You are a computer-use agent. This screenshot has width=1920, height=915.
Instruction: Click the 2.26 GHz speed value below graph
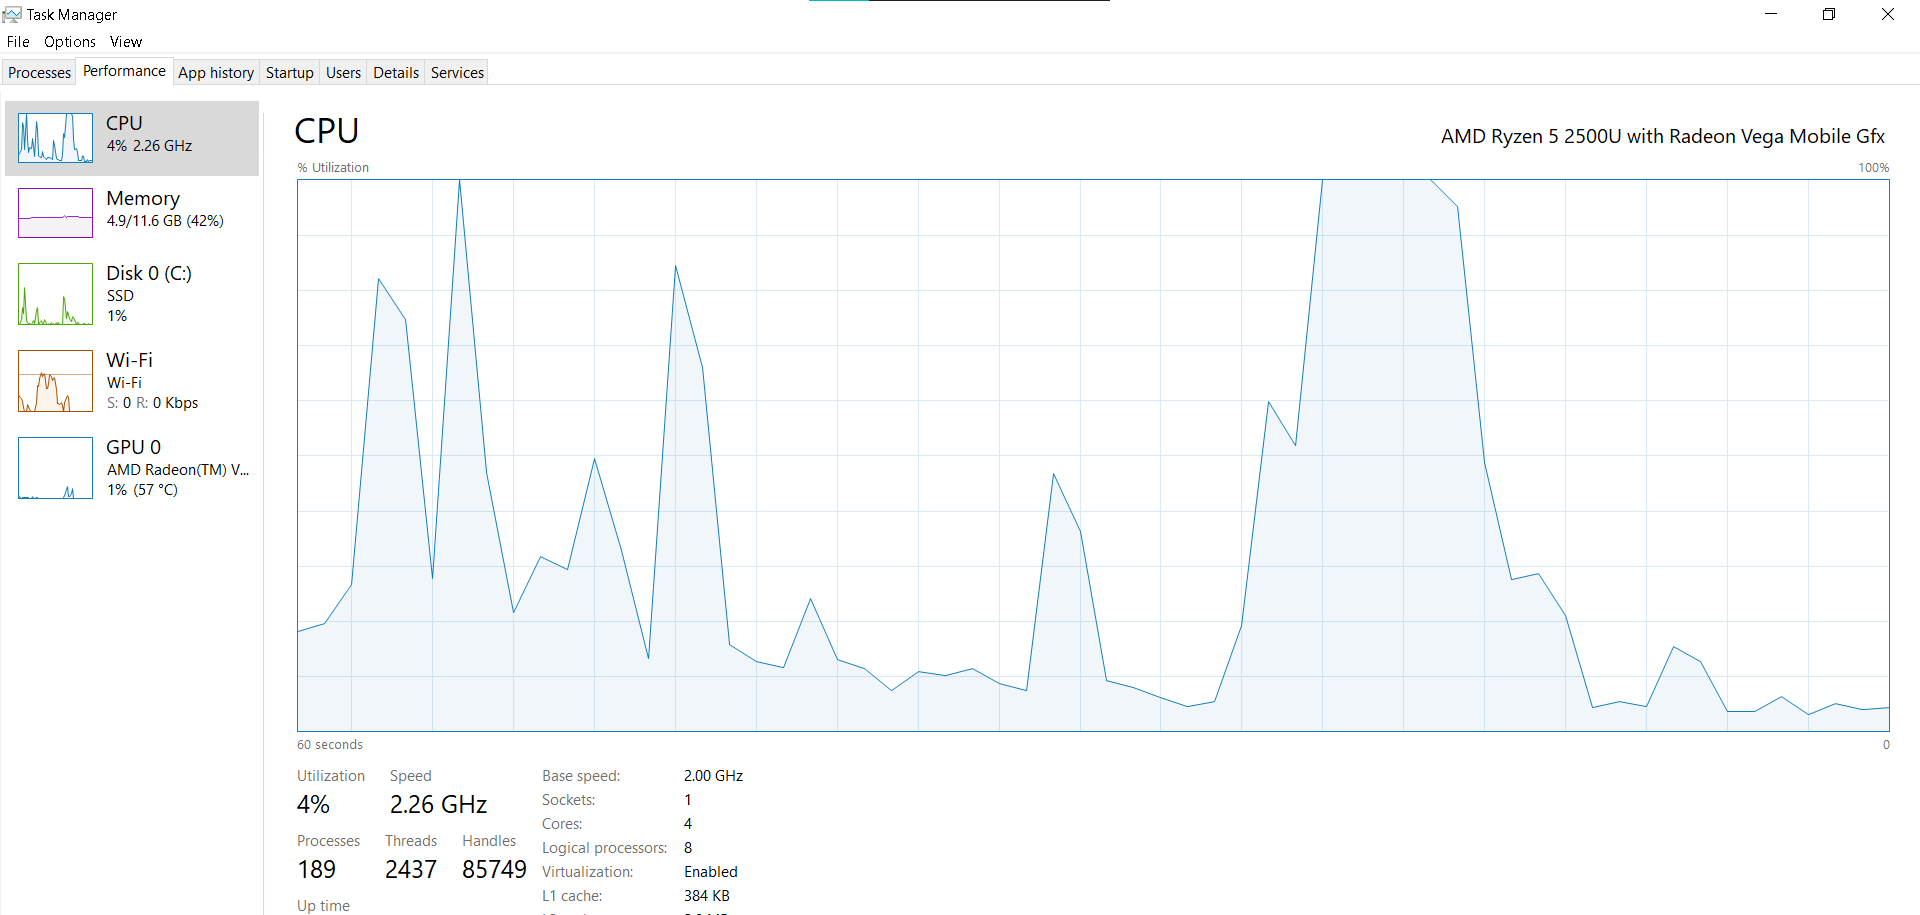click(x=438, y=804)
